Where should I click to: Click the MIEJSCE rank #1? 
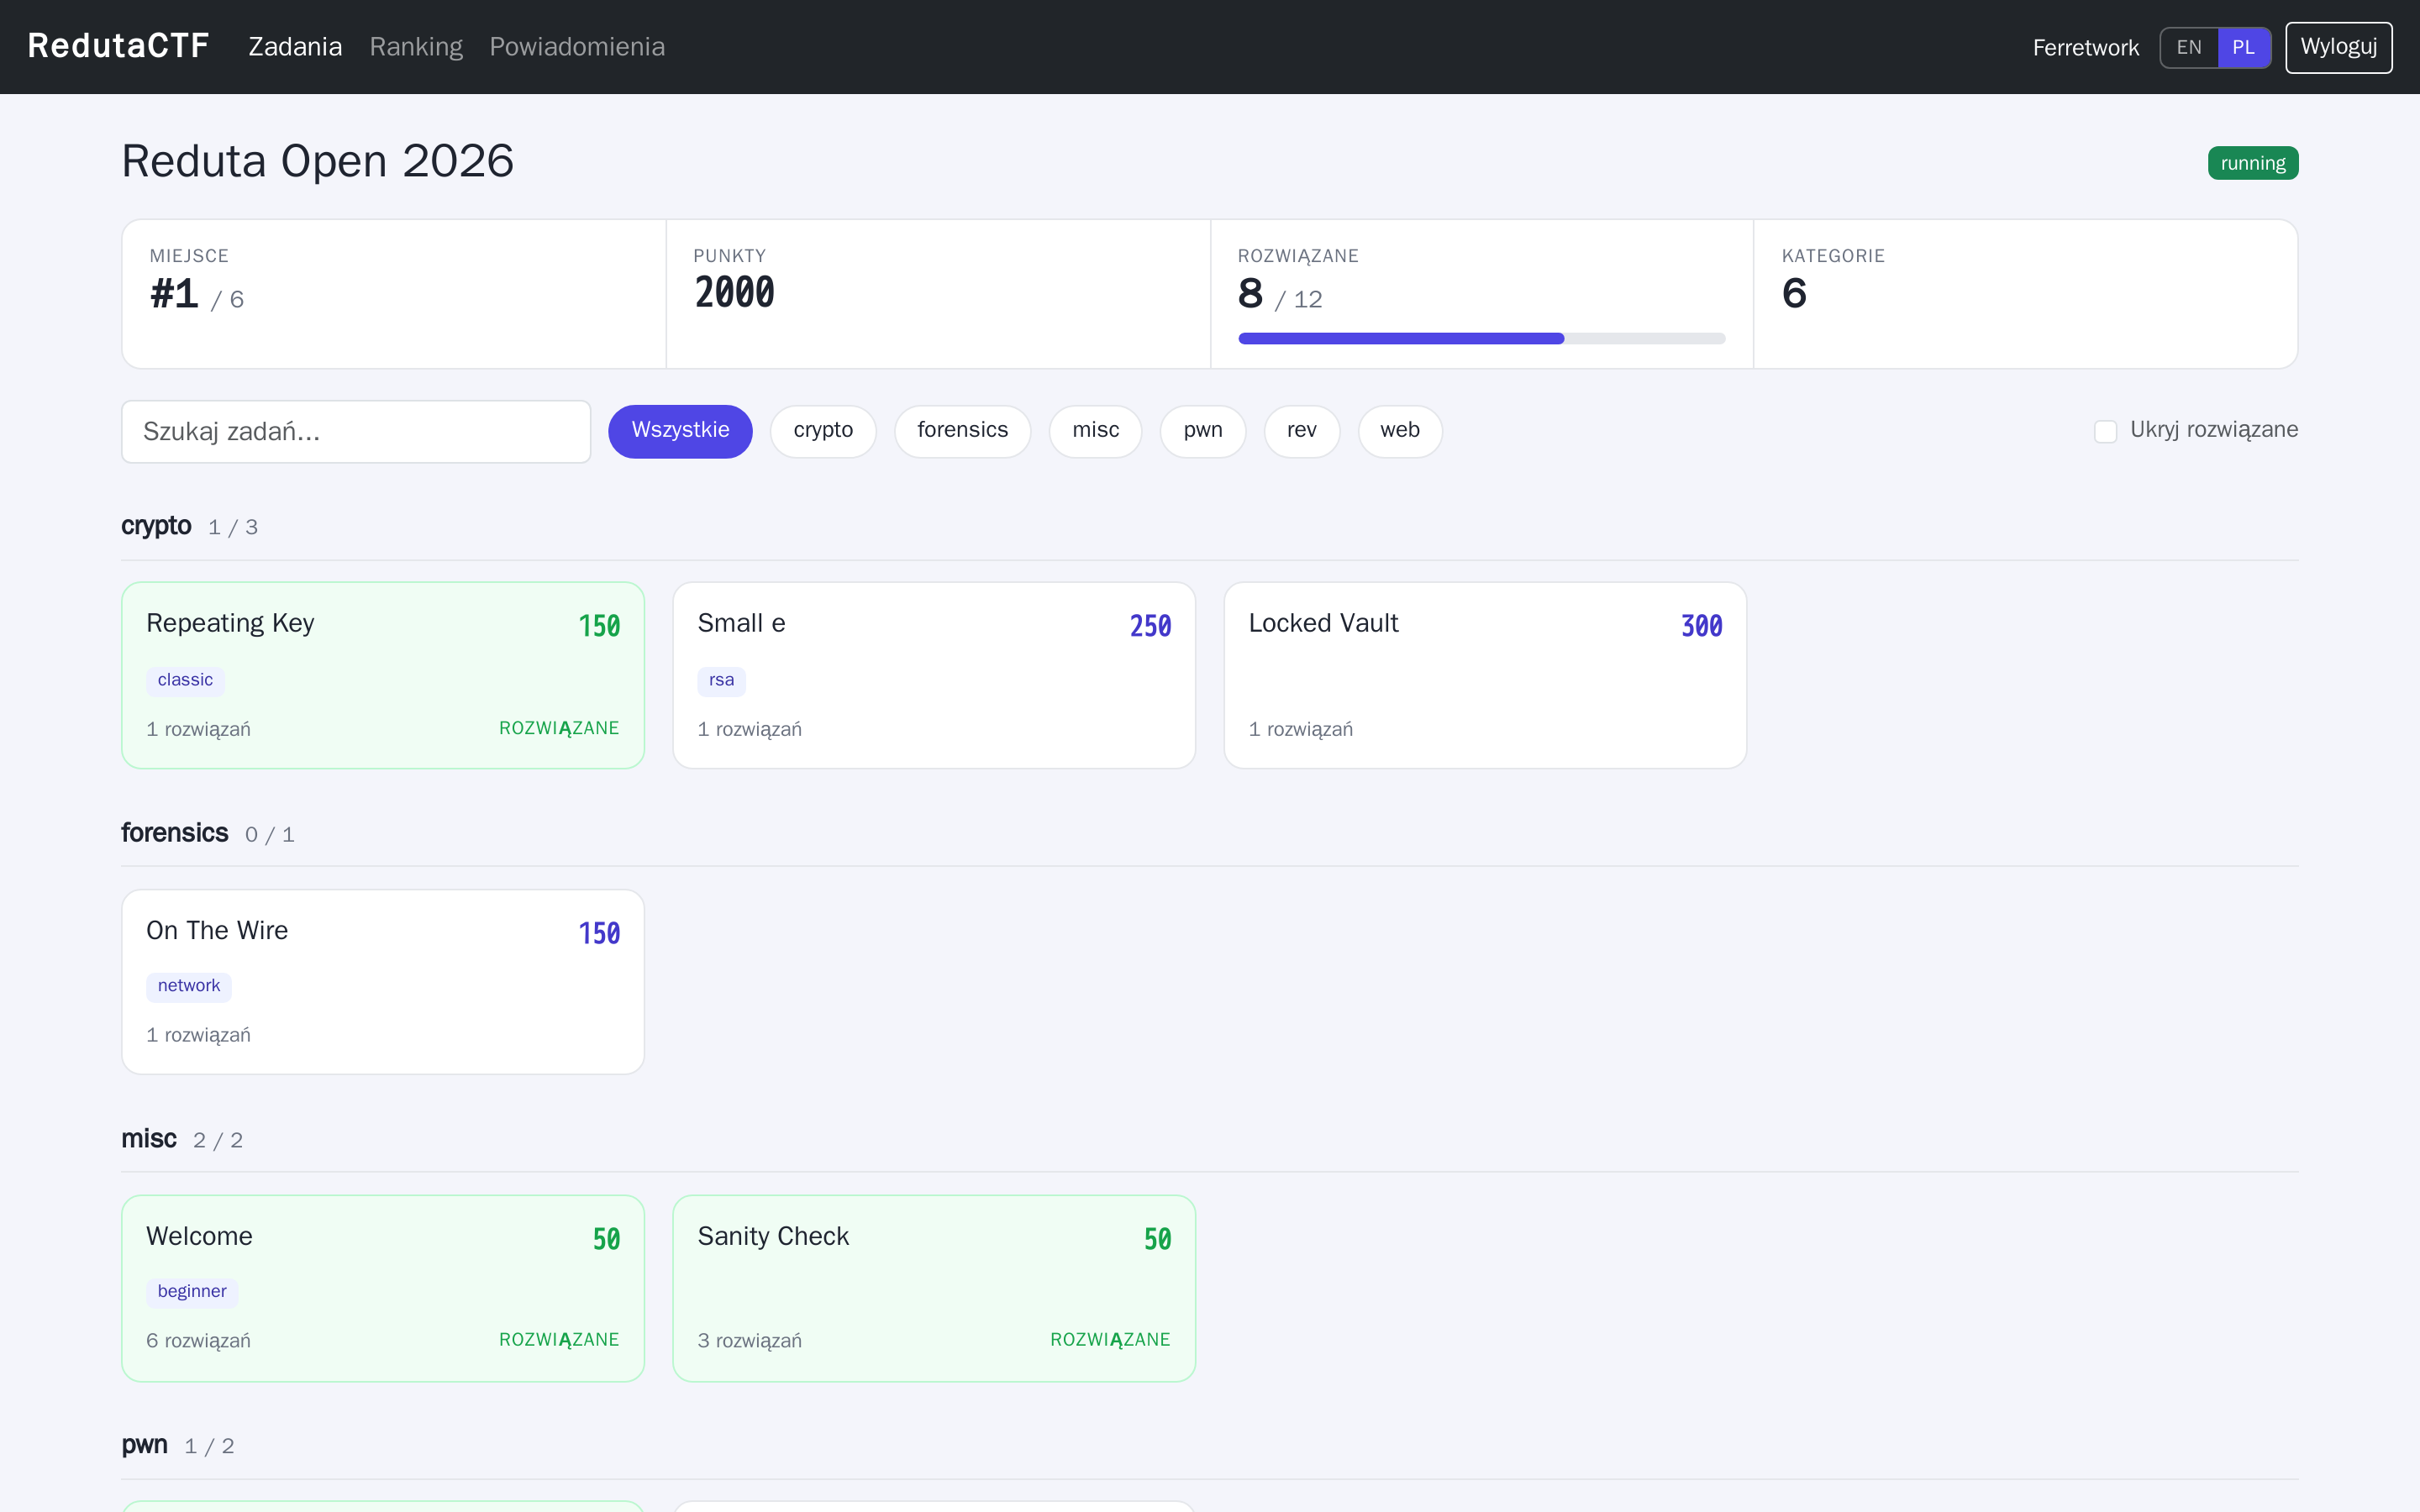[x=174, y=294]
